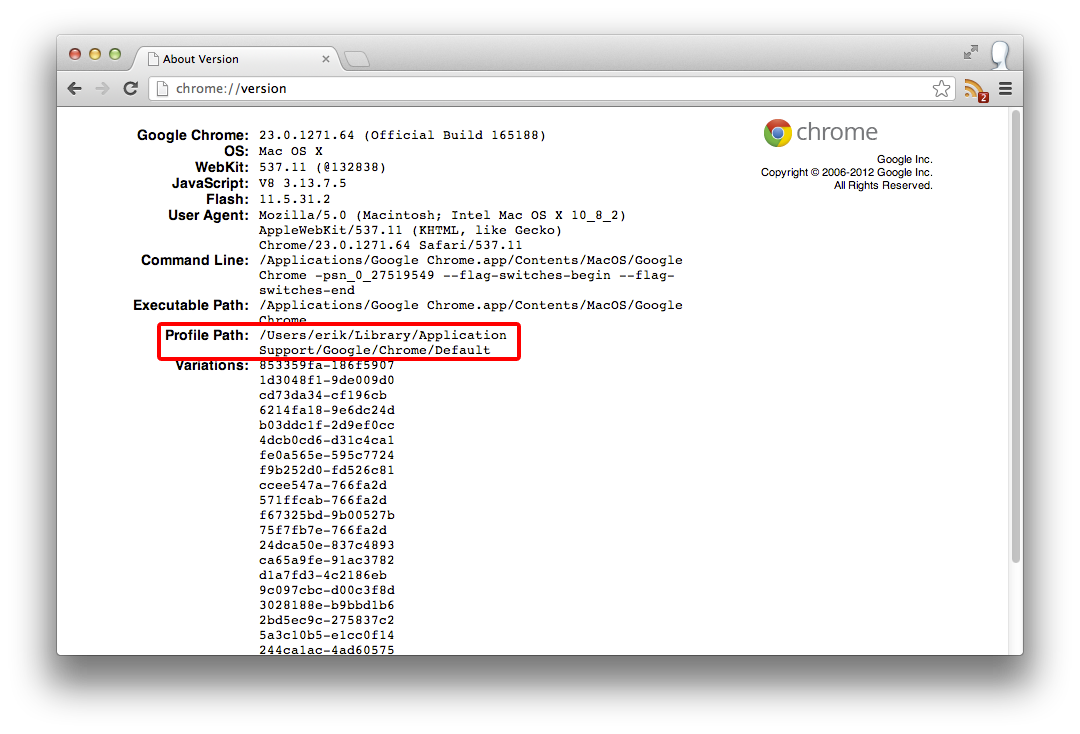Click the 'Executable Path:' label
Viewport: 1080px width, 734px height.
pyautogui.click(x=191, y=305)
